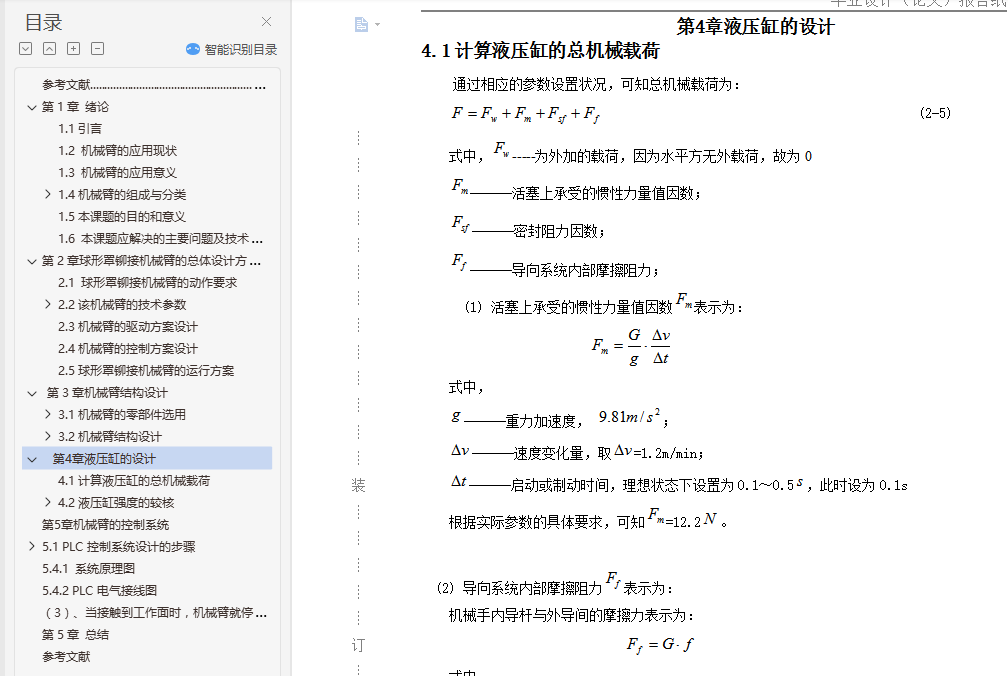
Task: Expand 2.2 该机械臂的技术参数
Action: pos(48,304)
